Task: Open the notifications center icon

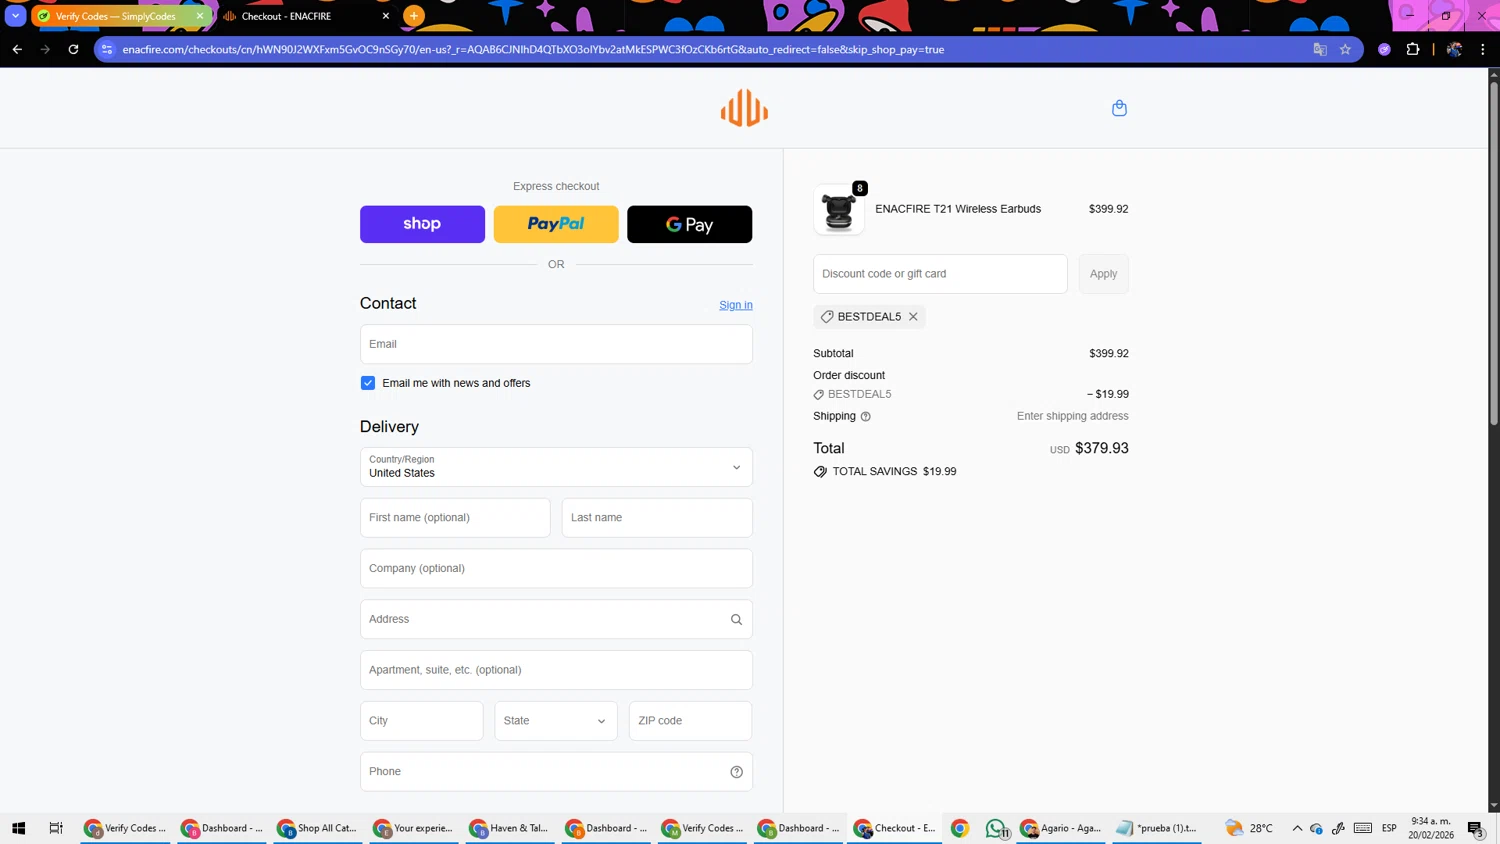Action: click(1476, 828)
